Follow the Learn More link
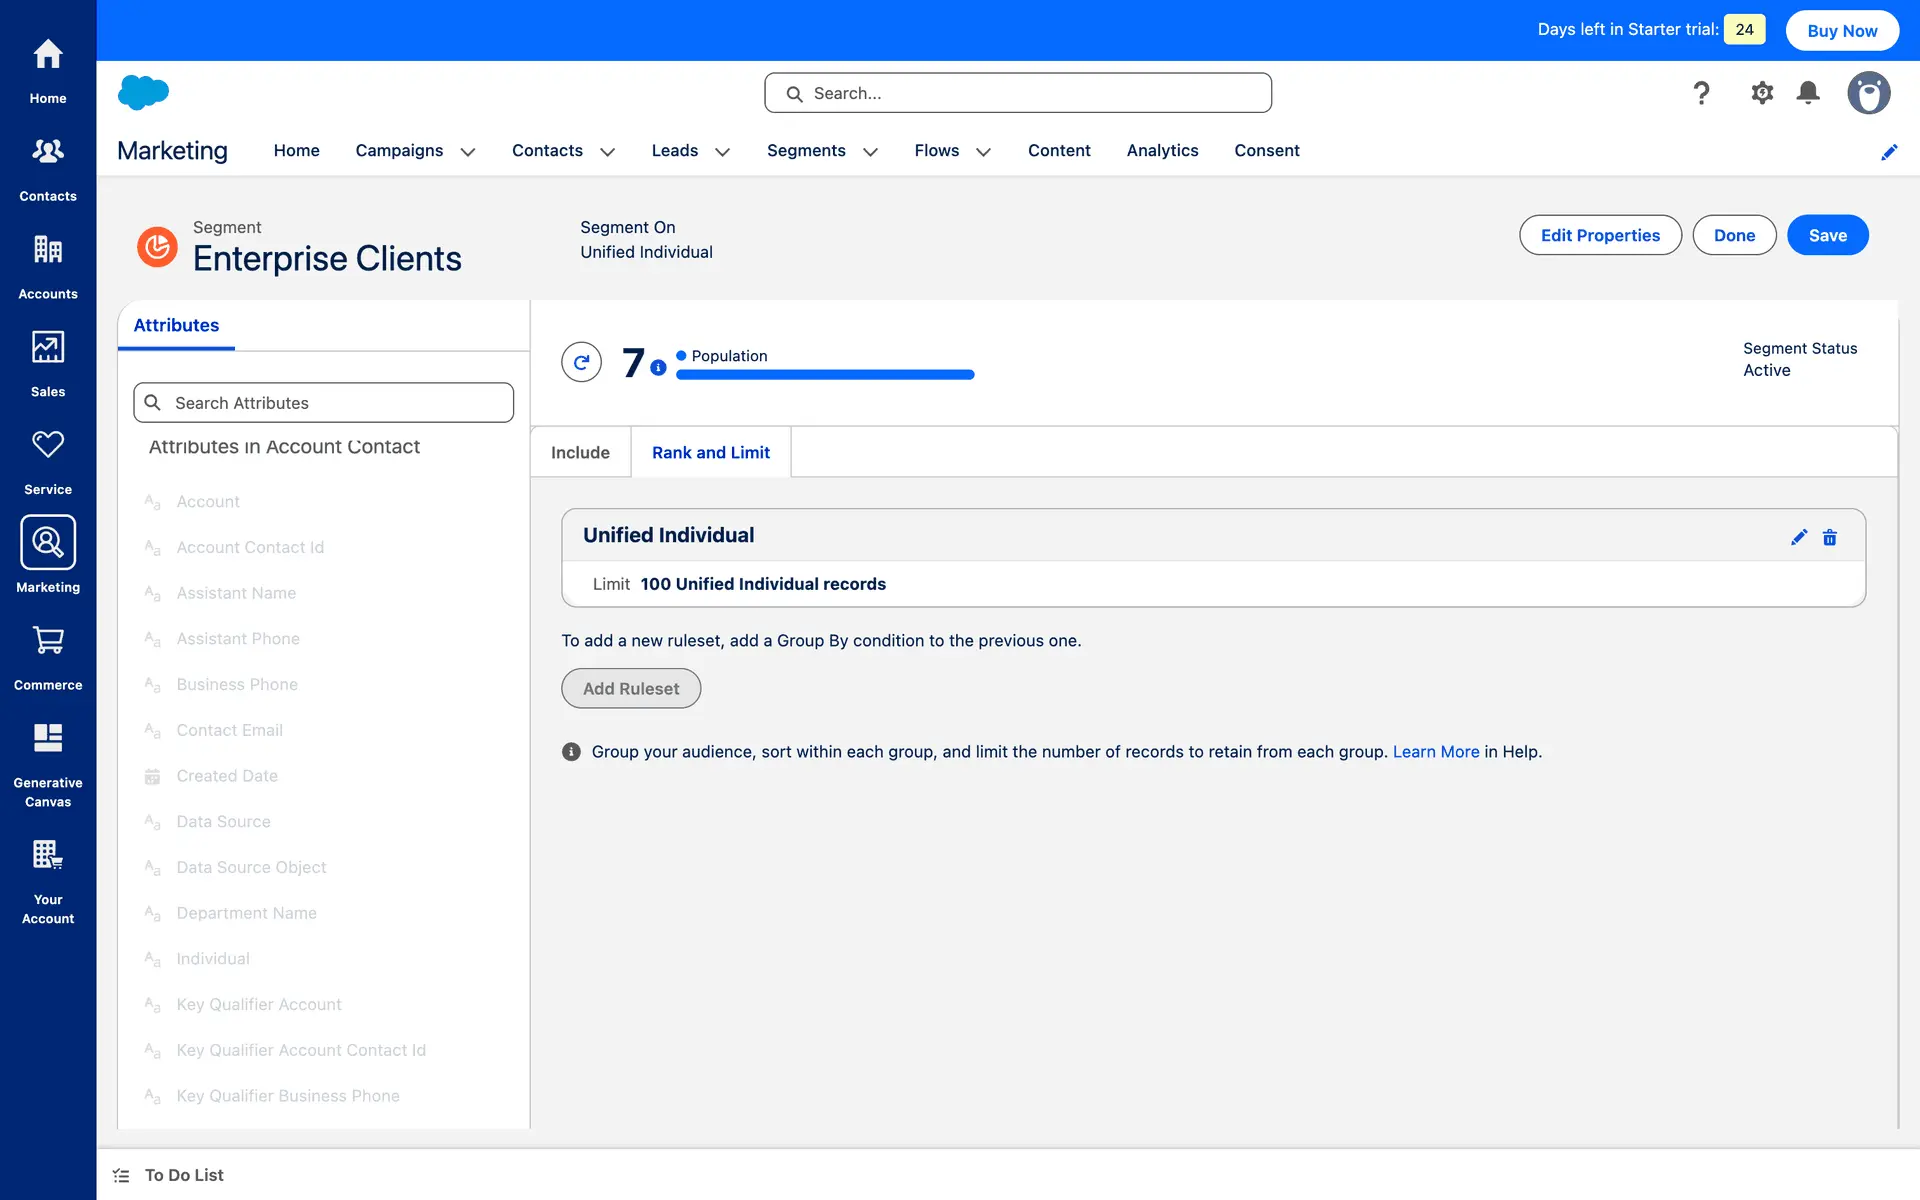 (1435, 751)
